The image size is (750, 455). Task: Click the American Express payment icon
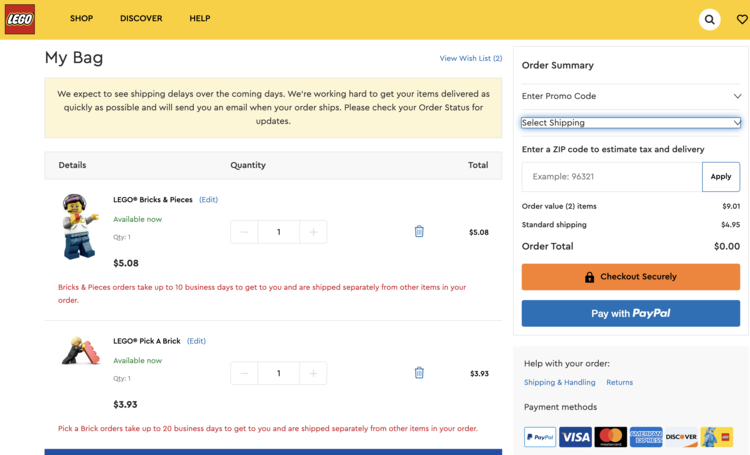pyautogui.click(x=646, y=437)
